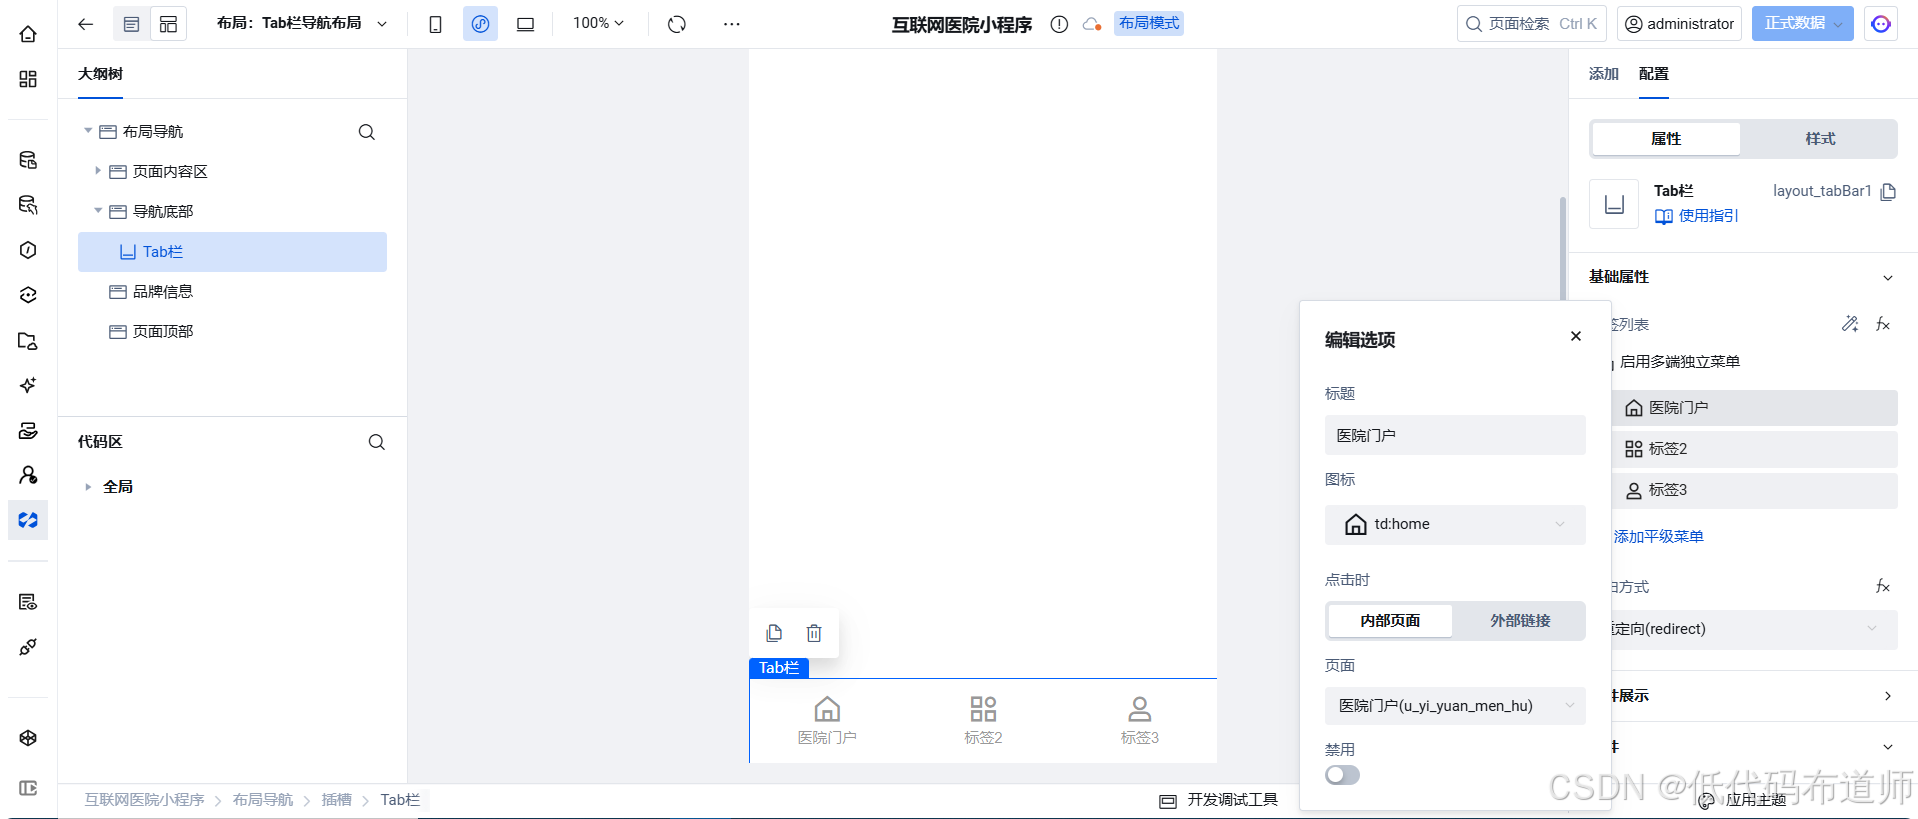Image resolution: width=1918 pixels, height=819 pixels.
Task: Select 内部页面 click option
Action: [x=1390, y=621]
